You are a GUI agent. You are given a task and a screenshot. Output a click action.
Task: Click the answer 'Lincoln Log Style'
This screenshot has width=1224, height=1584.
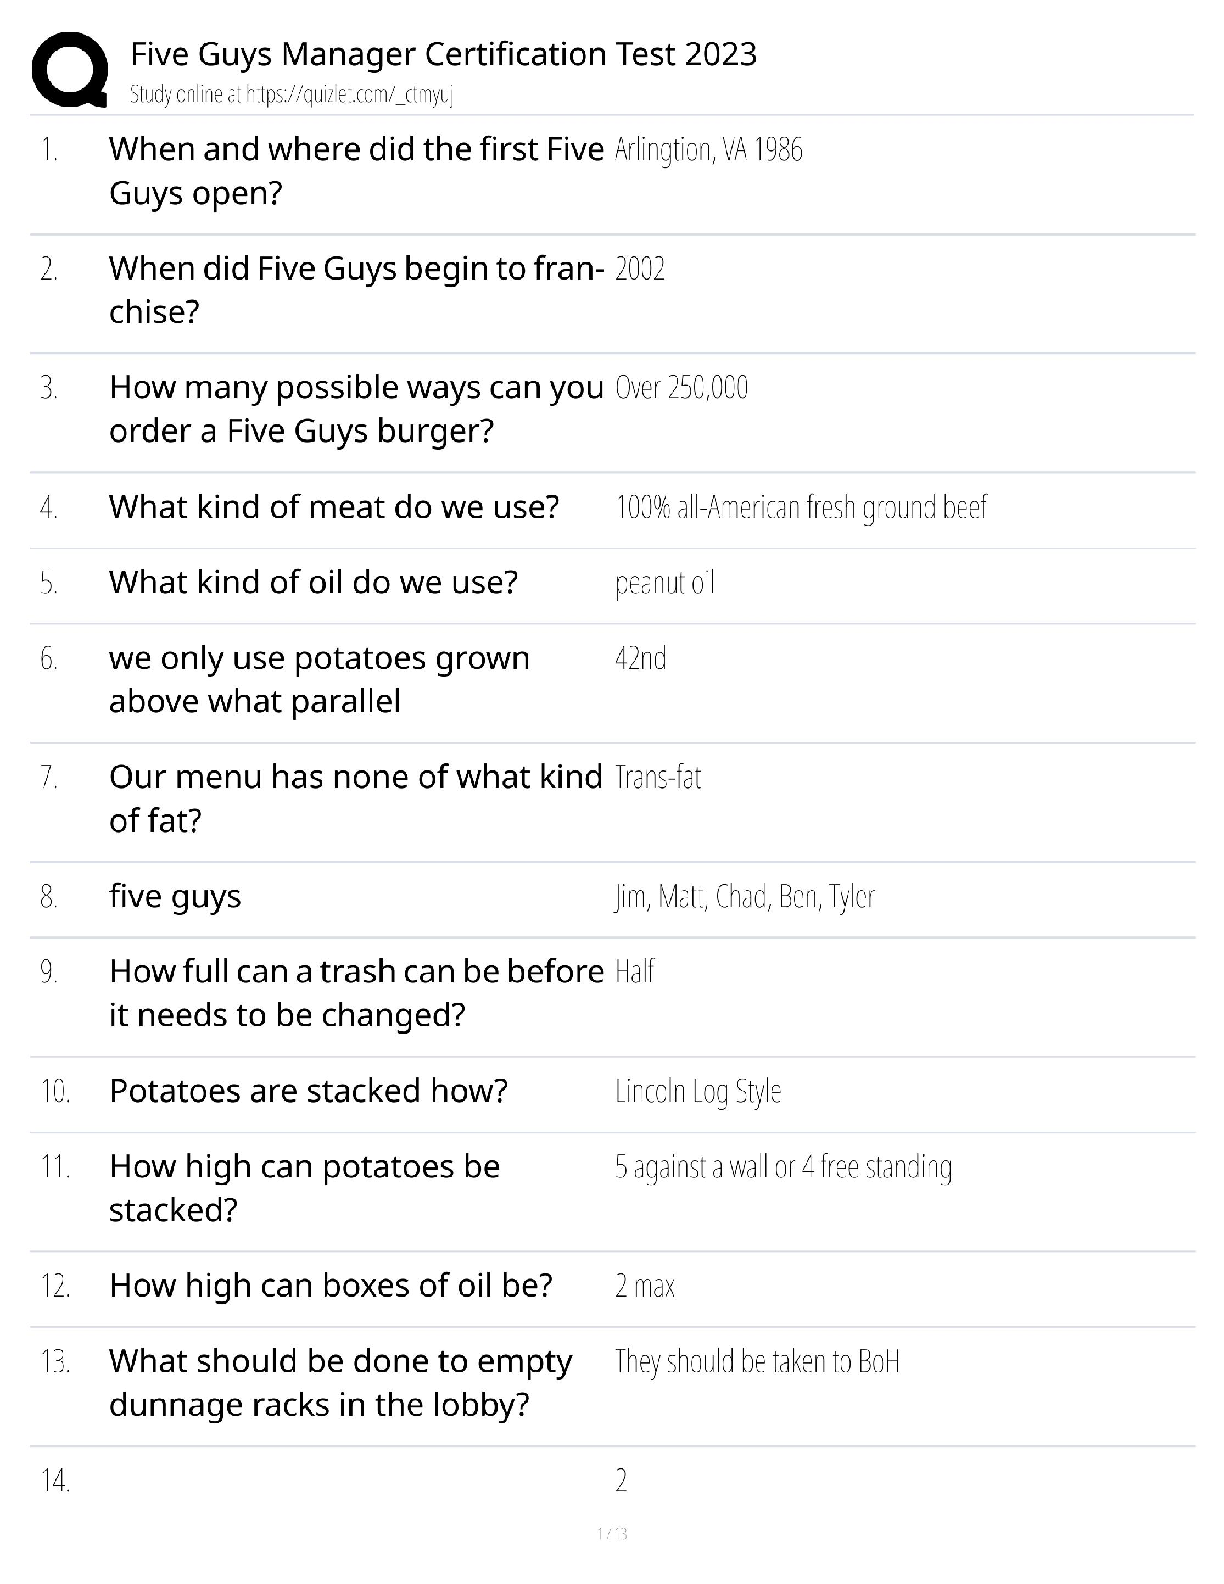point(697,1091)
